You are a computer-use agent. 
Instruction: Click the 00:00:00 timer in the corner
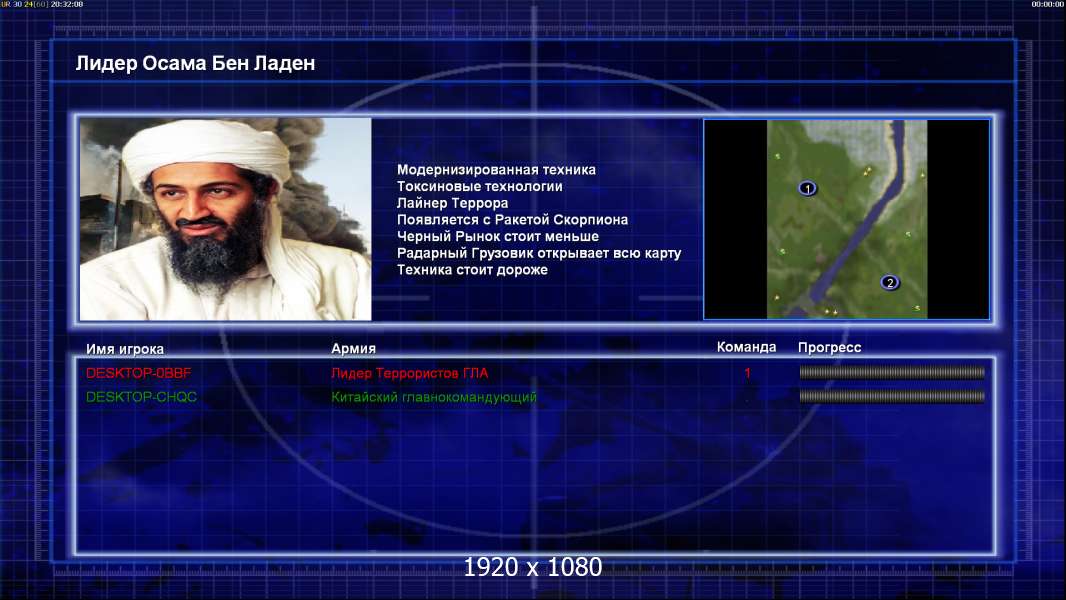[x=1047, y=4]
